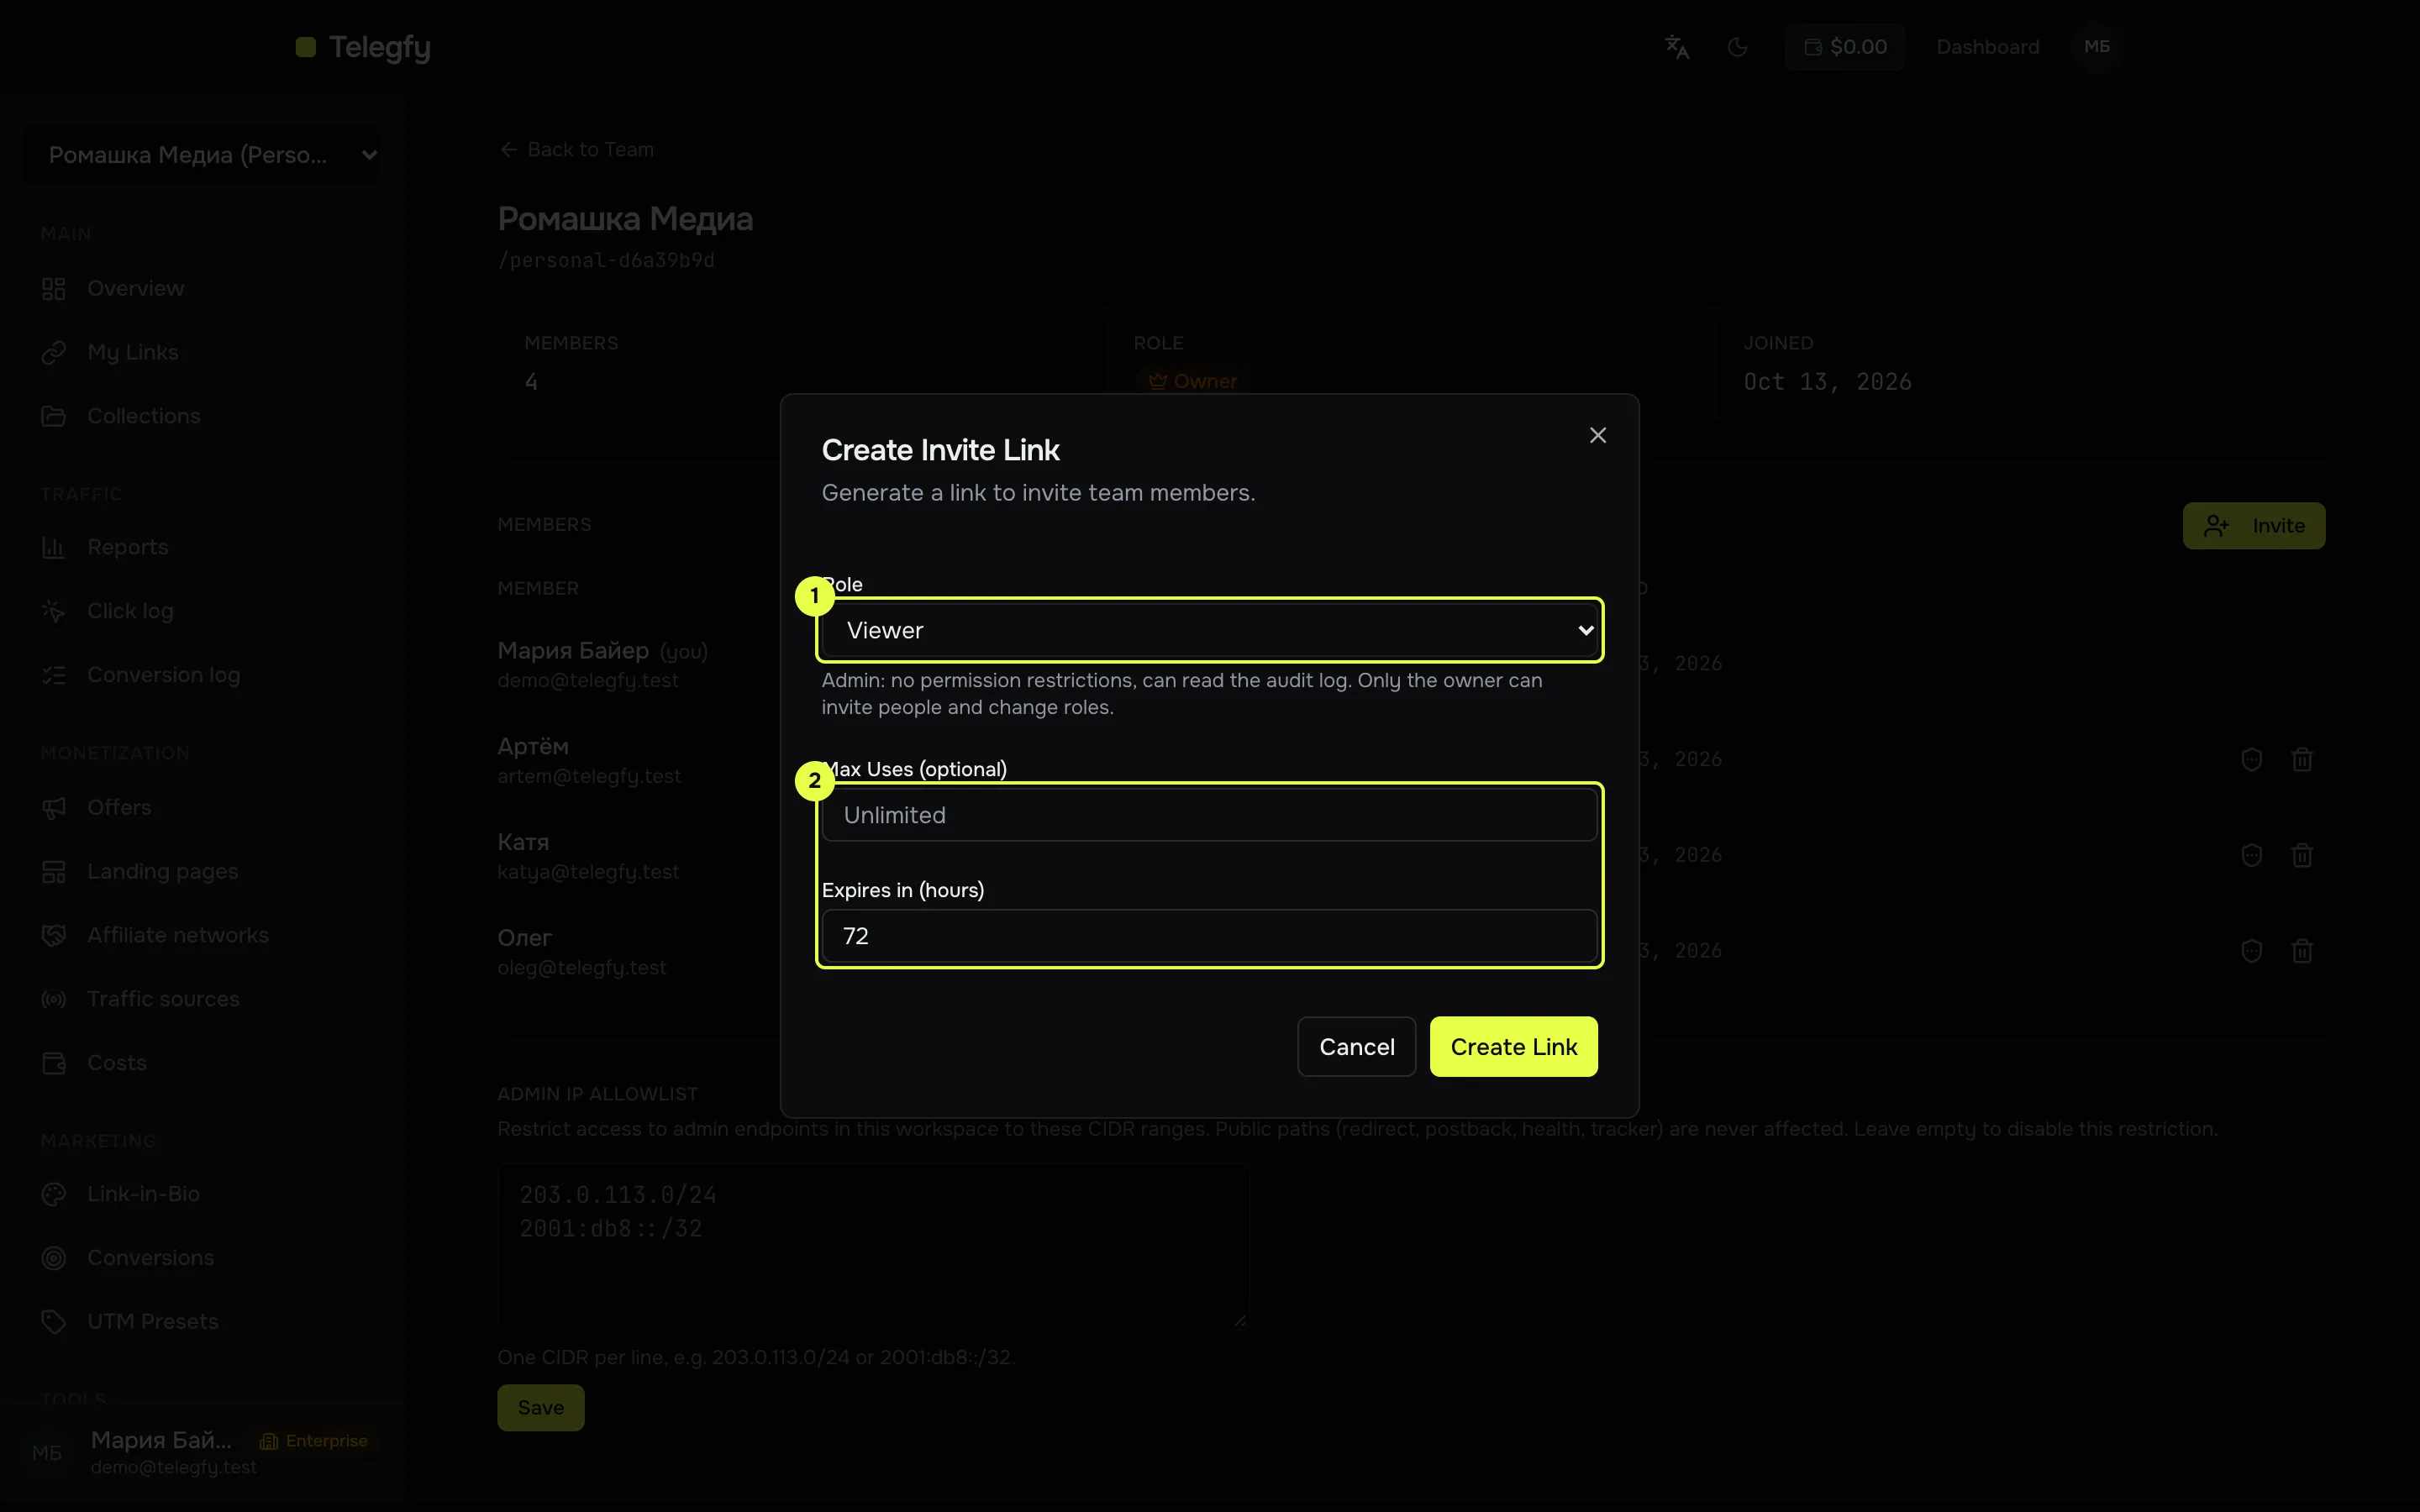The height and width of the screenshot is (1512, 2420).
Task: Click the Landing pages icon
Action: pyautogui.click(x=54, y=872)
